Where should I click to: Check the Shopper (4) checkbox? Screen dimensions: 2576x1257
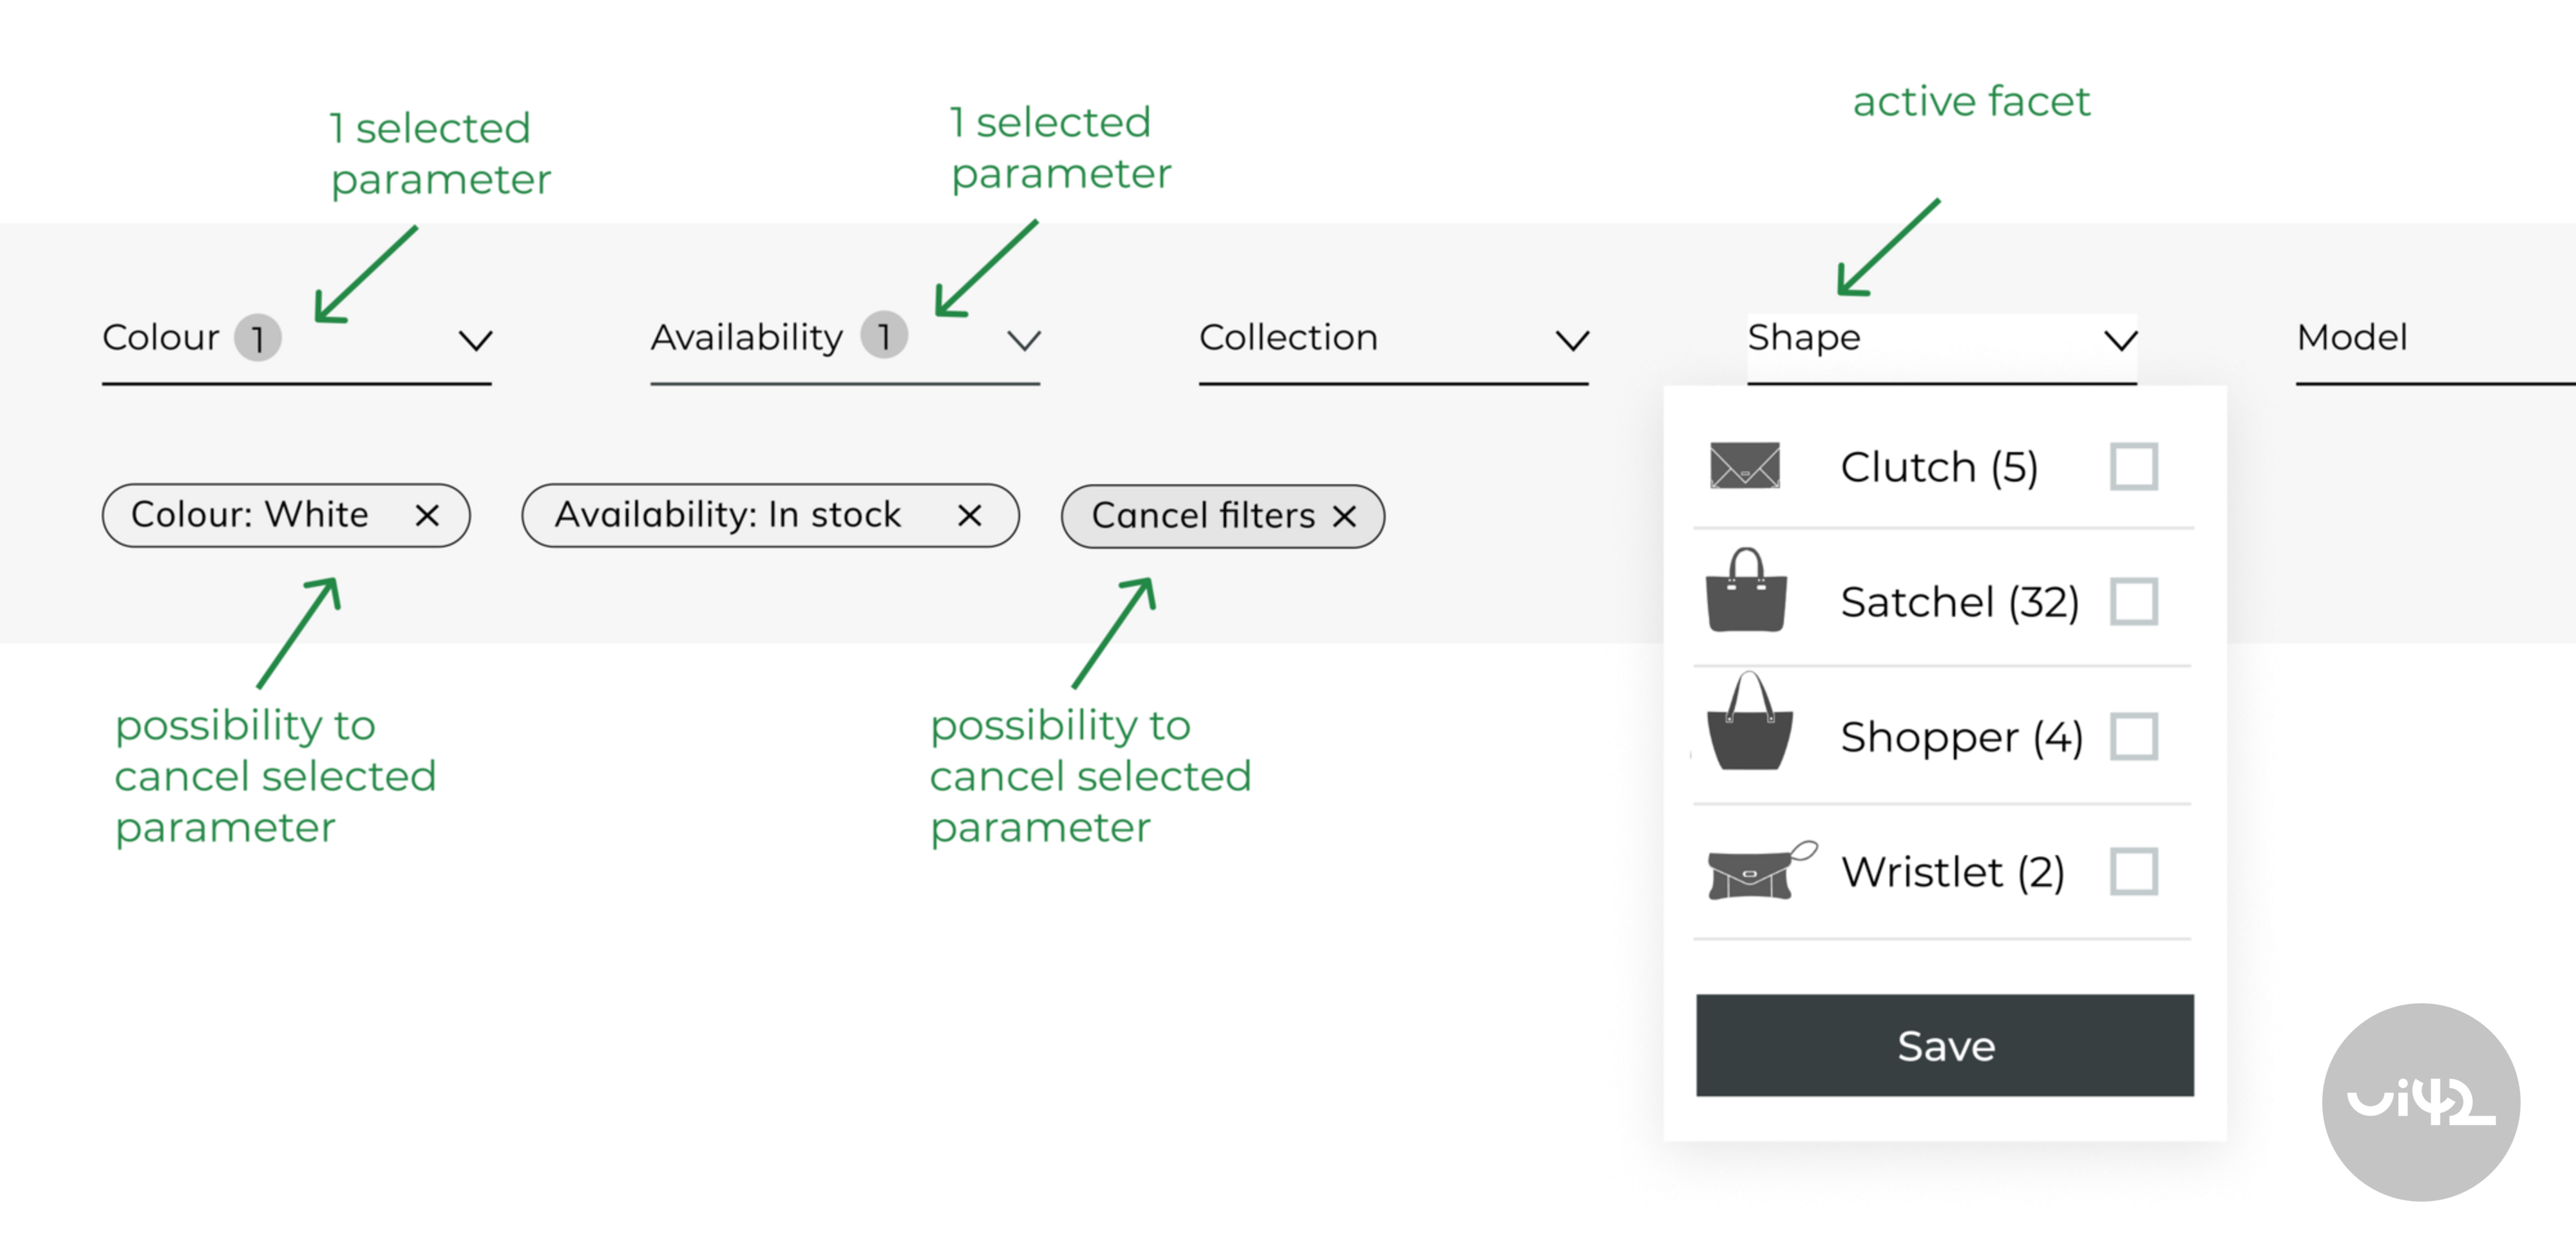pyautogui.click(x=2136, y=735)
